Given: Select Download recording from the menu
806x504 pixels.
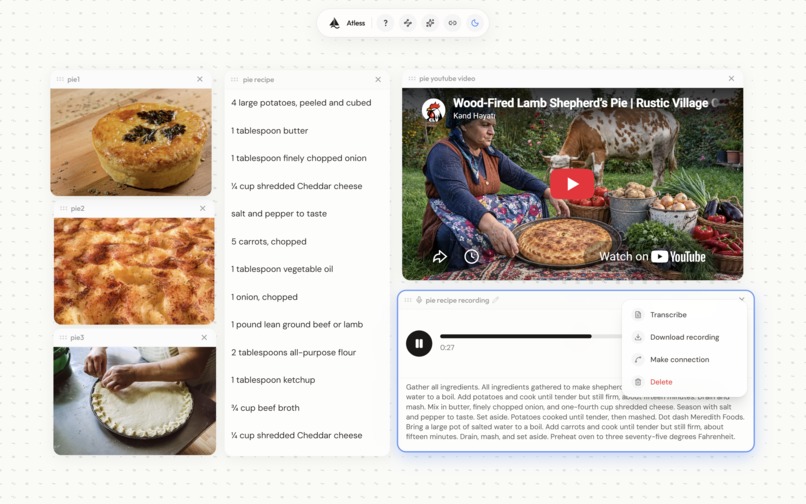Looking at the screenshot, I should 684,337.
